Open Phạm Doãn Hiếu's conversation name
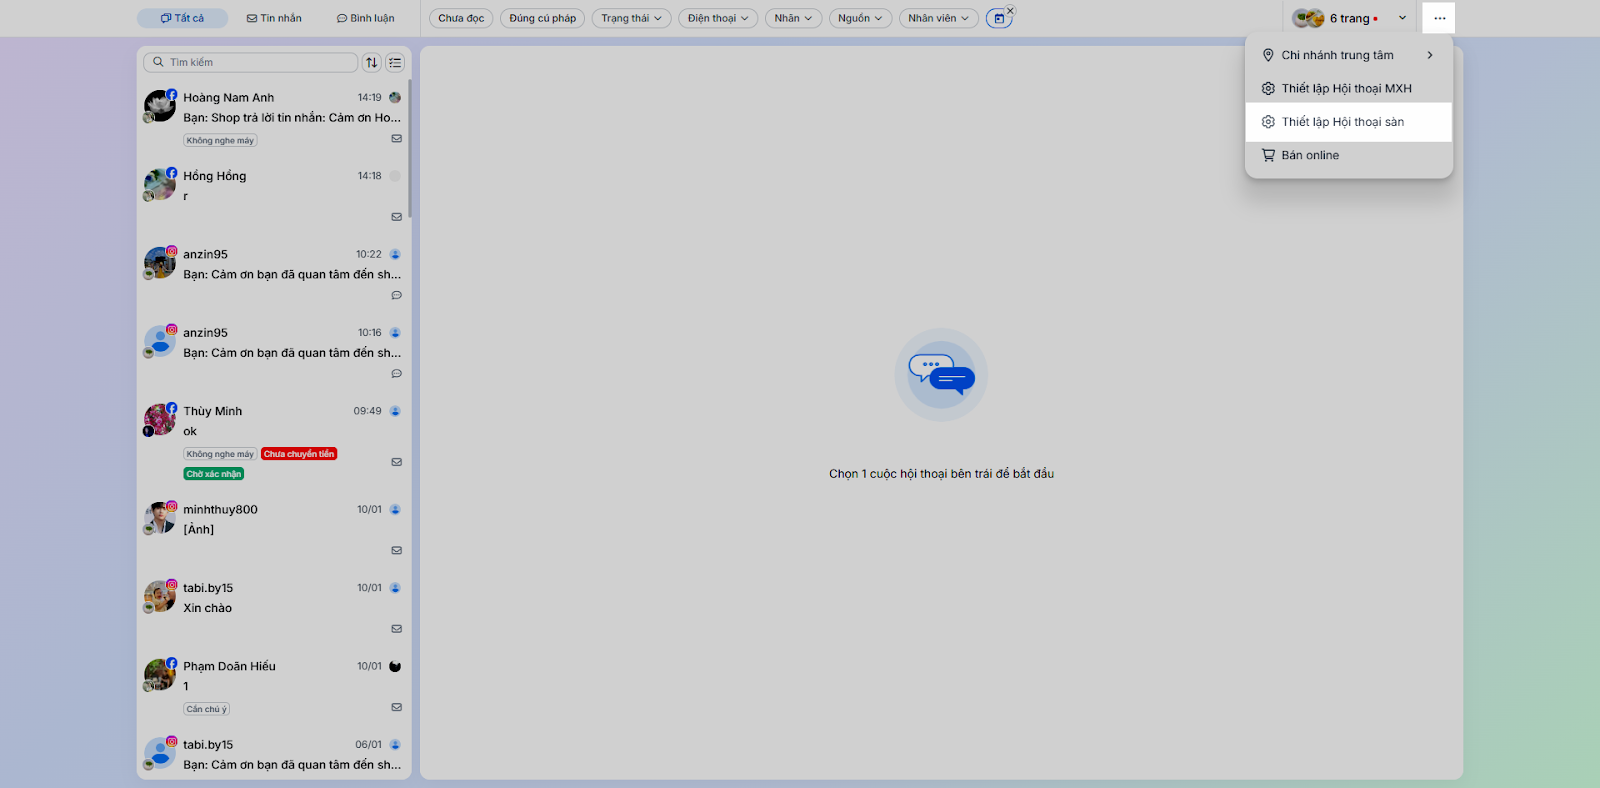 229,666
